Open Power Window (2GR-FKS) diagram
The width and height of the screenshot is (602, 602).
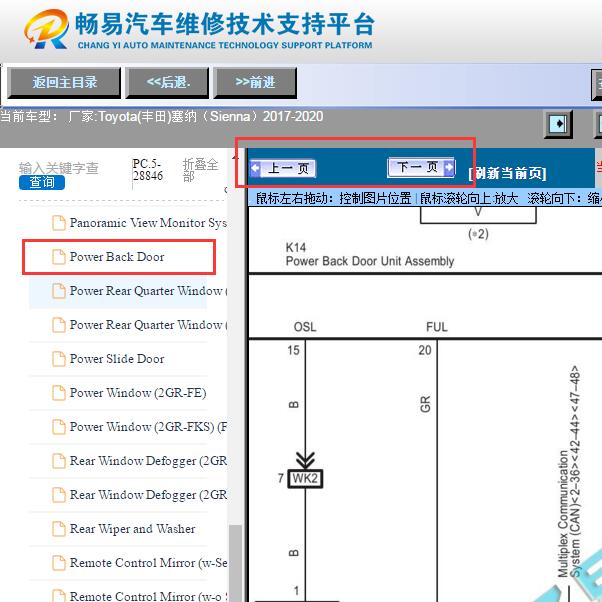tap(148, 427)
